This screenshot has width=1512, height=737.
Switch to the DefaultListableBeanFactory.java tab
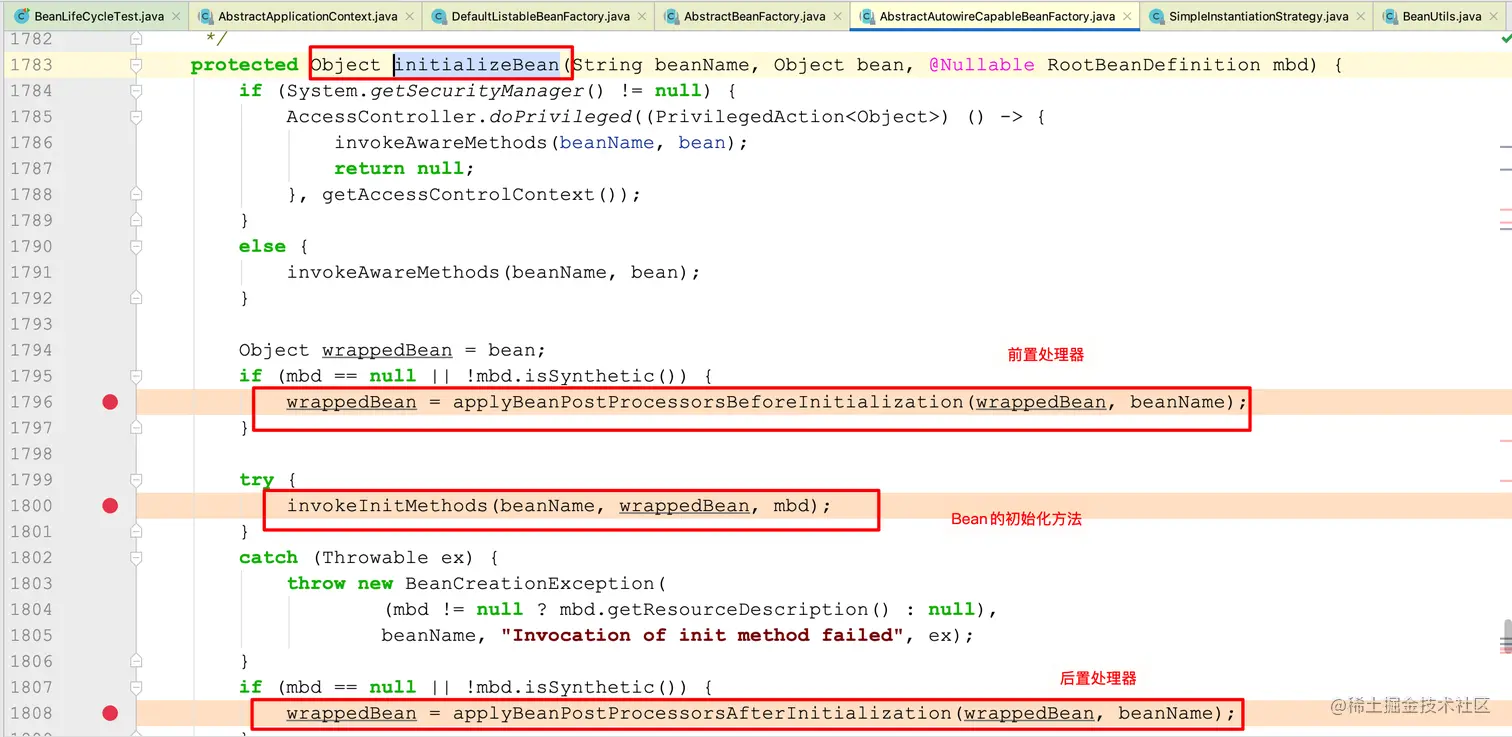click(540, 17)
